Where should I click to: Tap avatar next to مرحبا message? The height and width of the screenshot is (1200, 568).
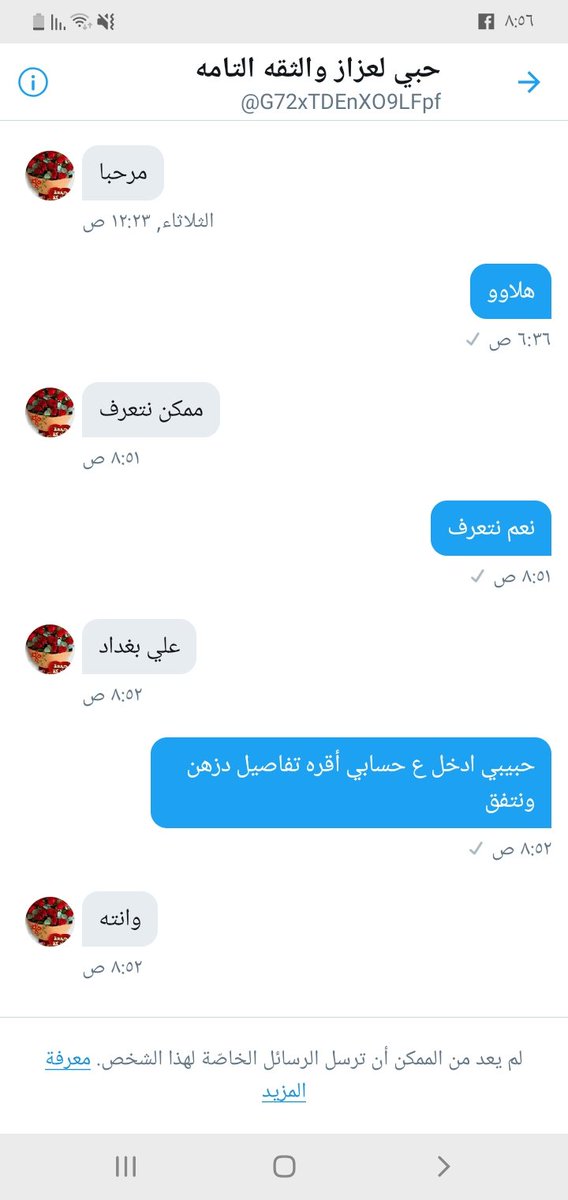point(50,176)
